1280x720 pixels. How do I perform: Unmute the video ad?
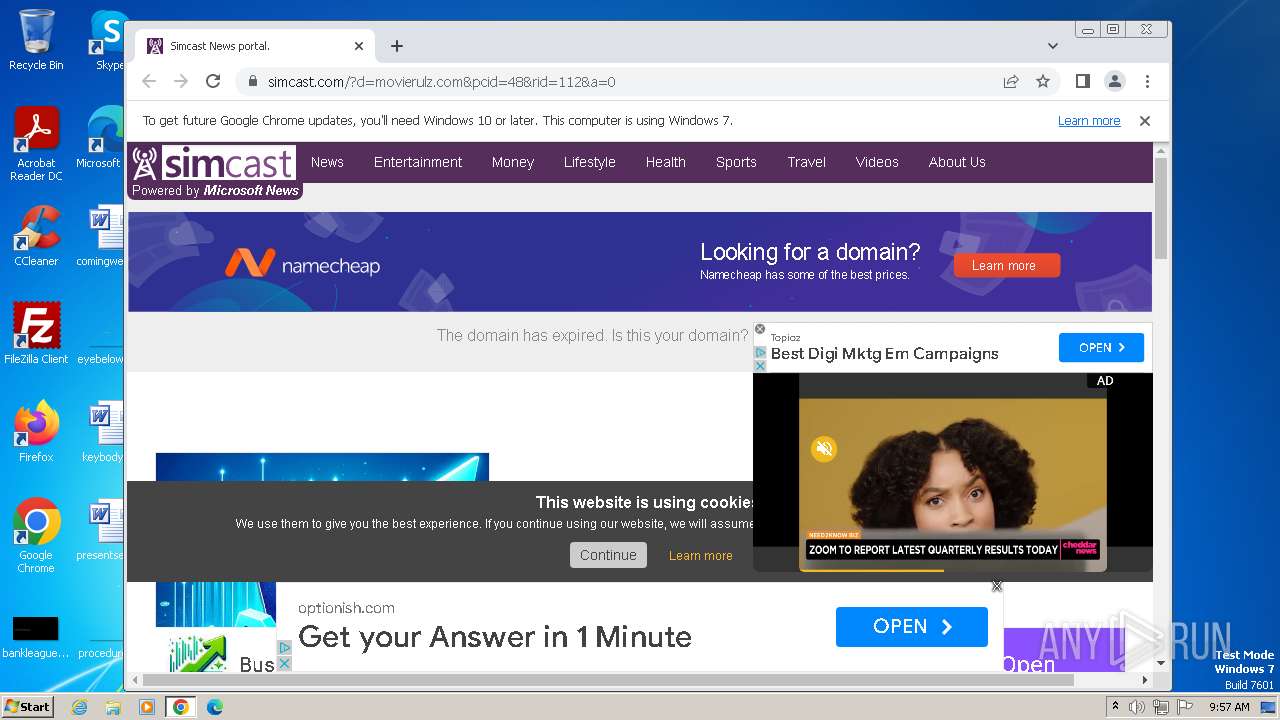824,449
